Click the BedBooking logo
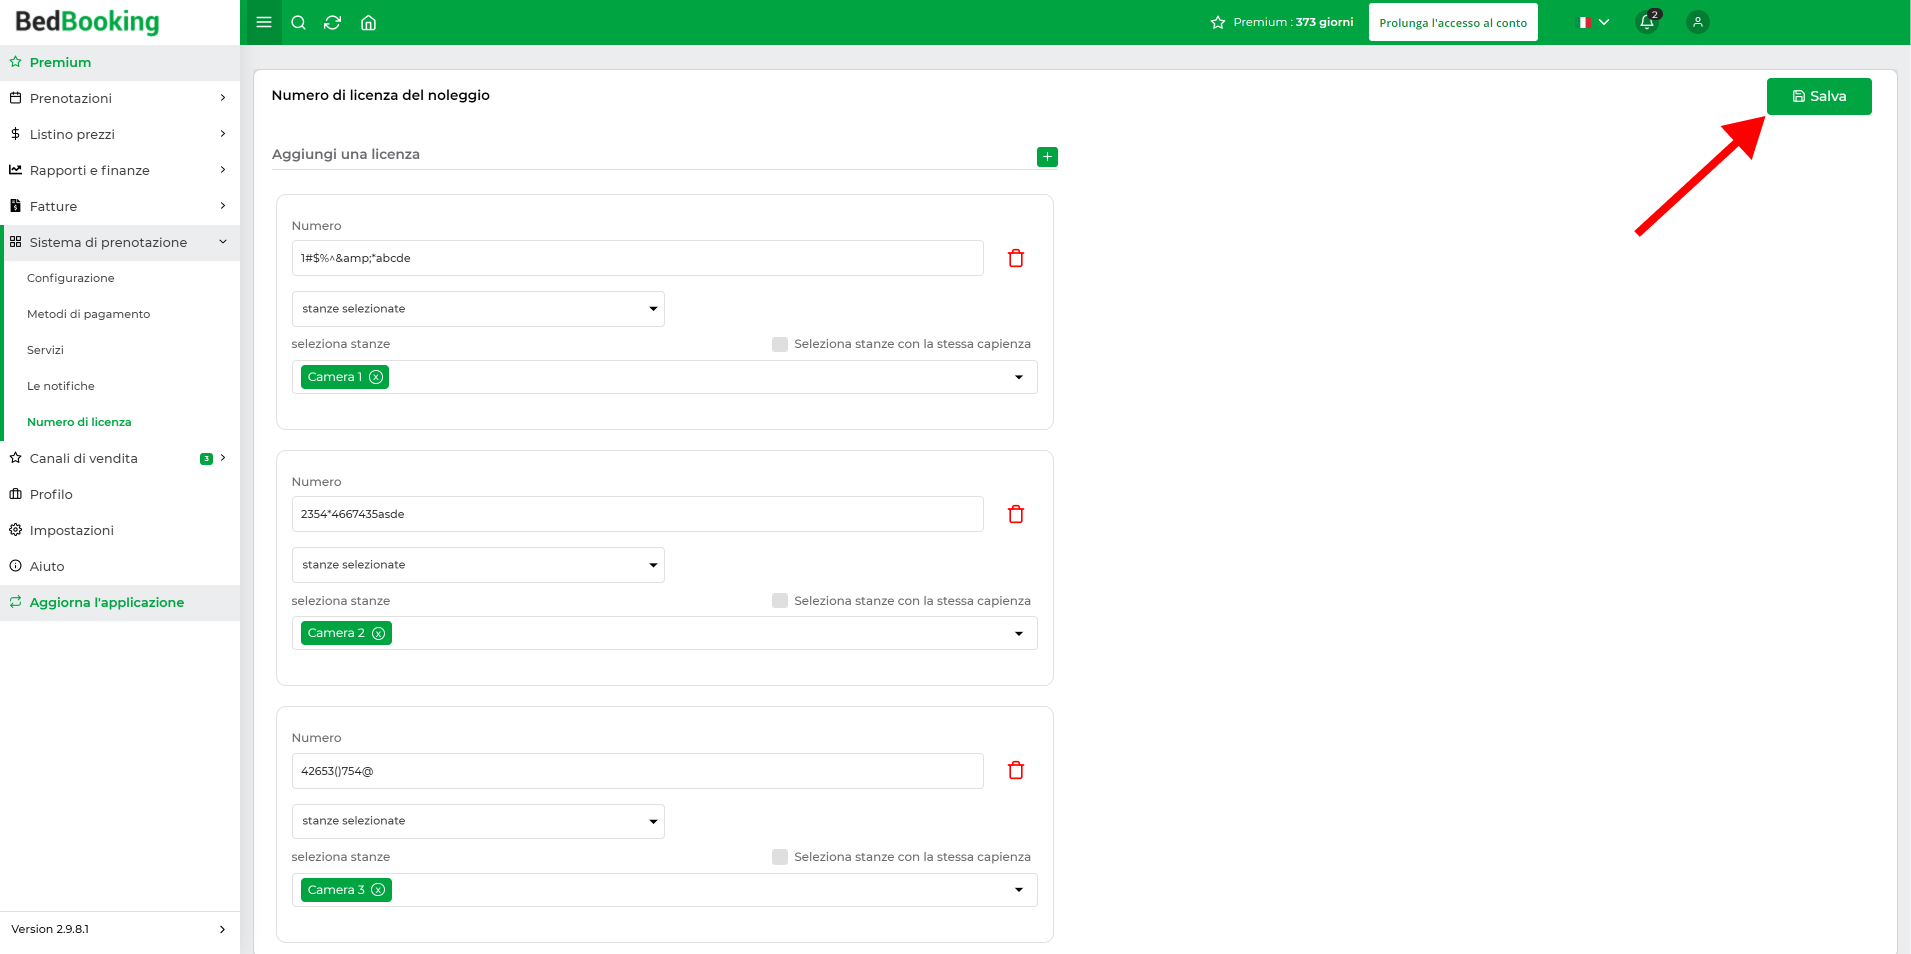This screenshot has height=954, width=1911. [87, 22]
